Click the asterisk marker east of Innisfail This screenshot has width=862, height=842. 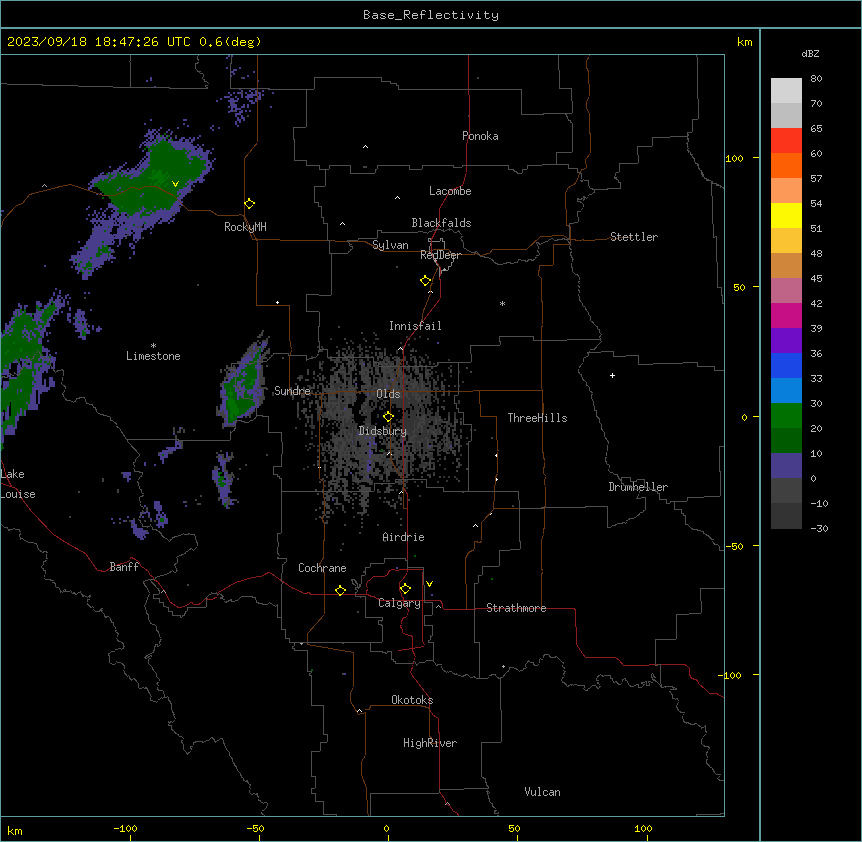502,303
